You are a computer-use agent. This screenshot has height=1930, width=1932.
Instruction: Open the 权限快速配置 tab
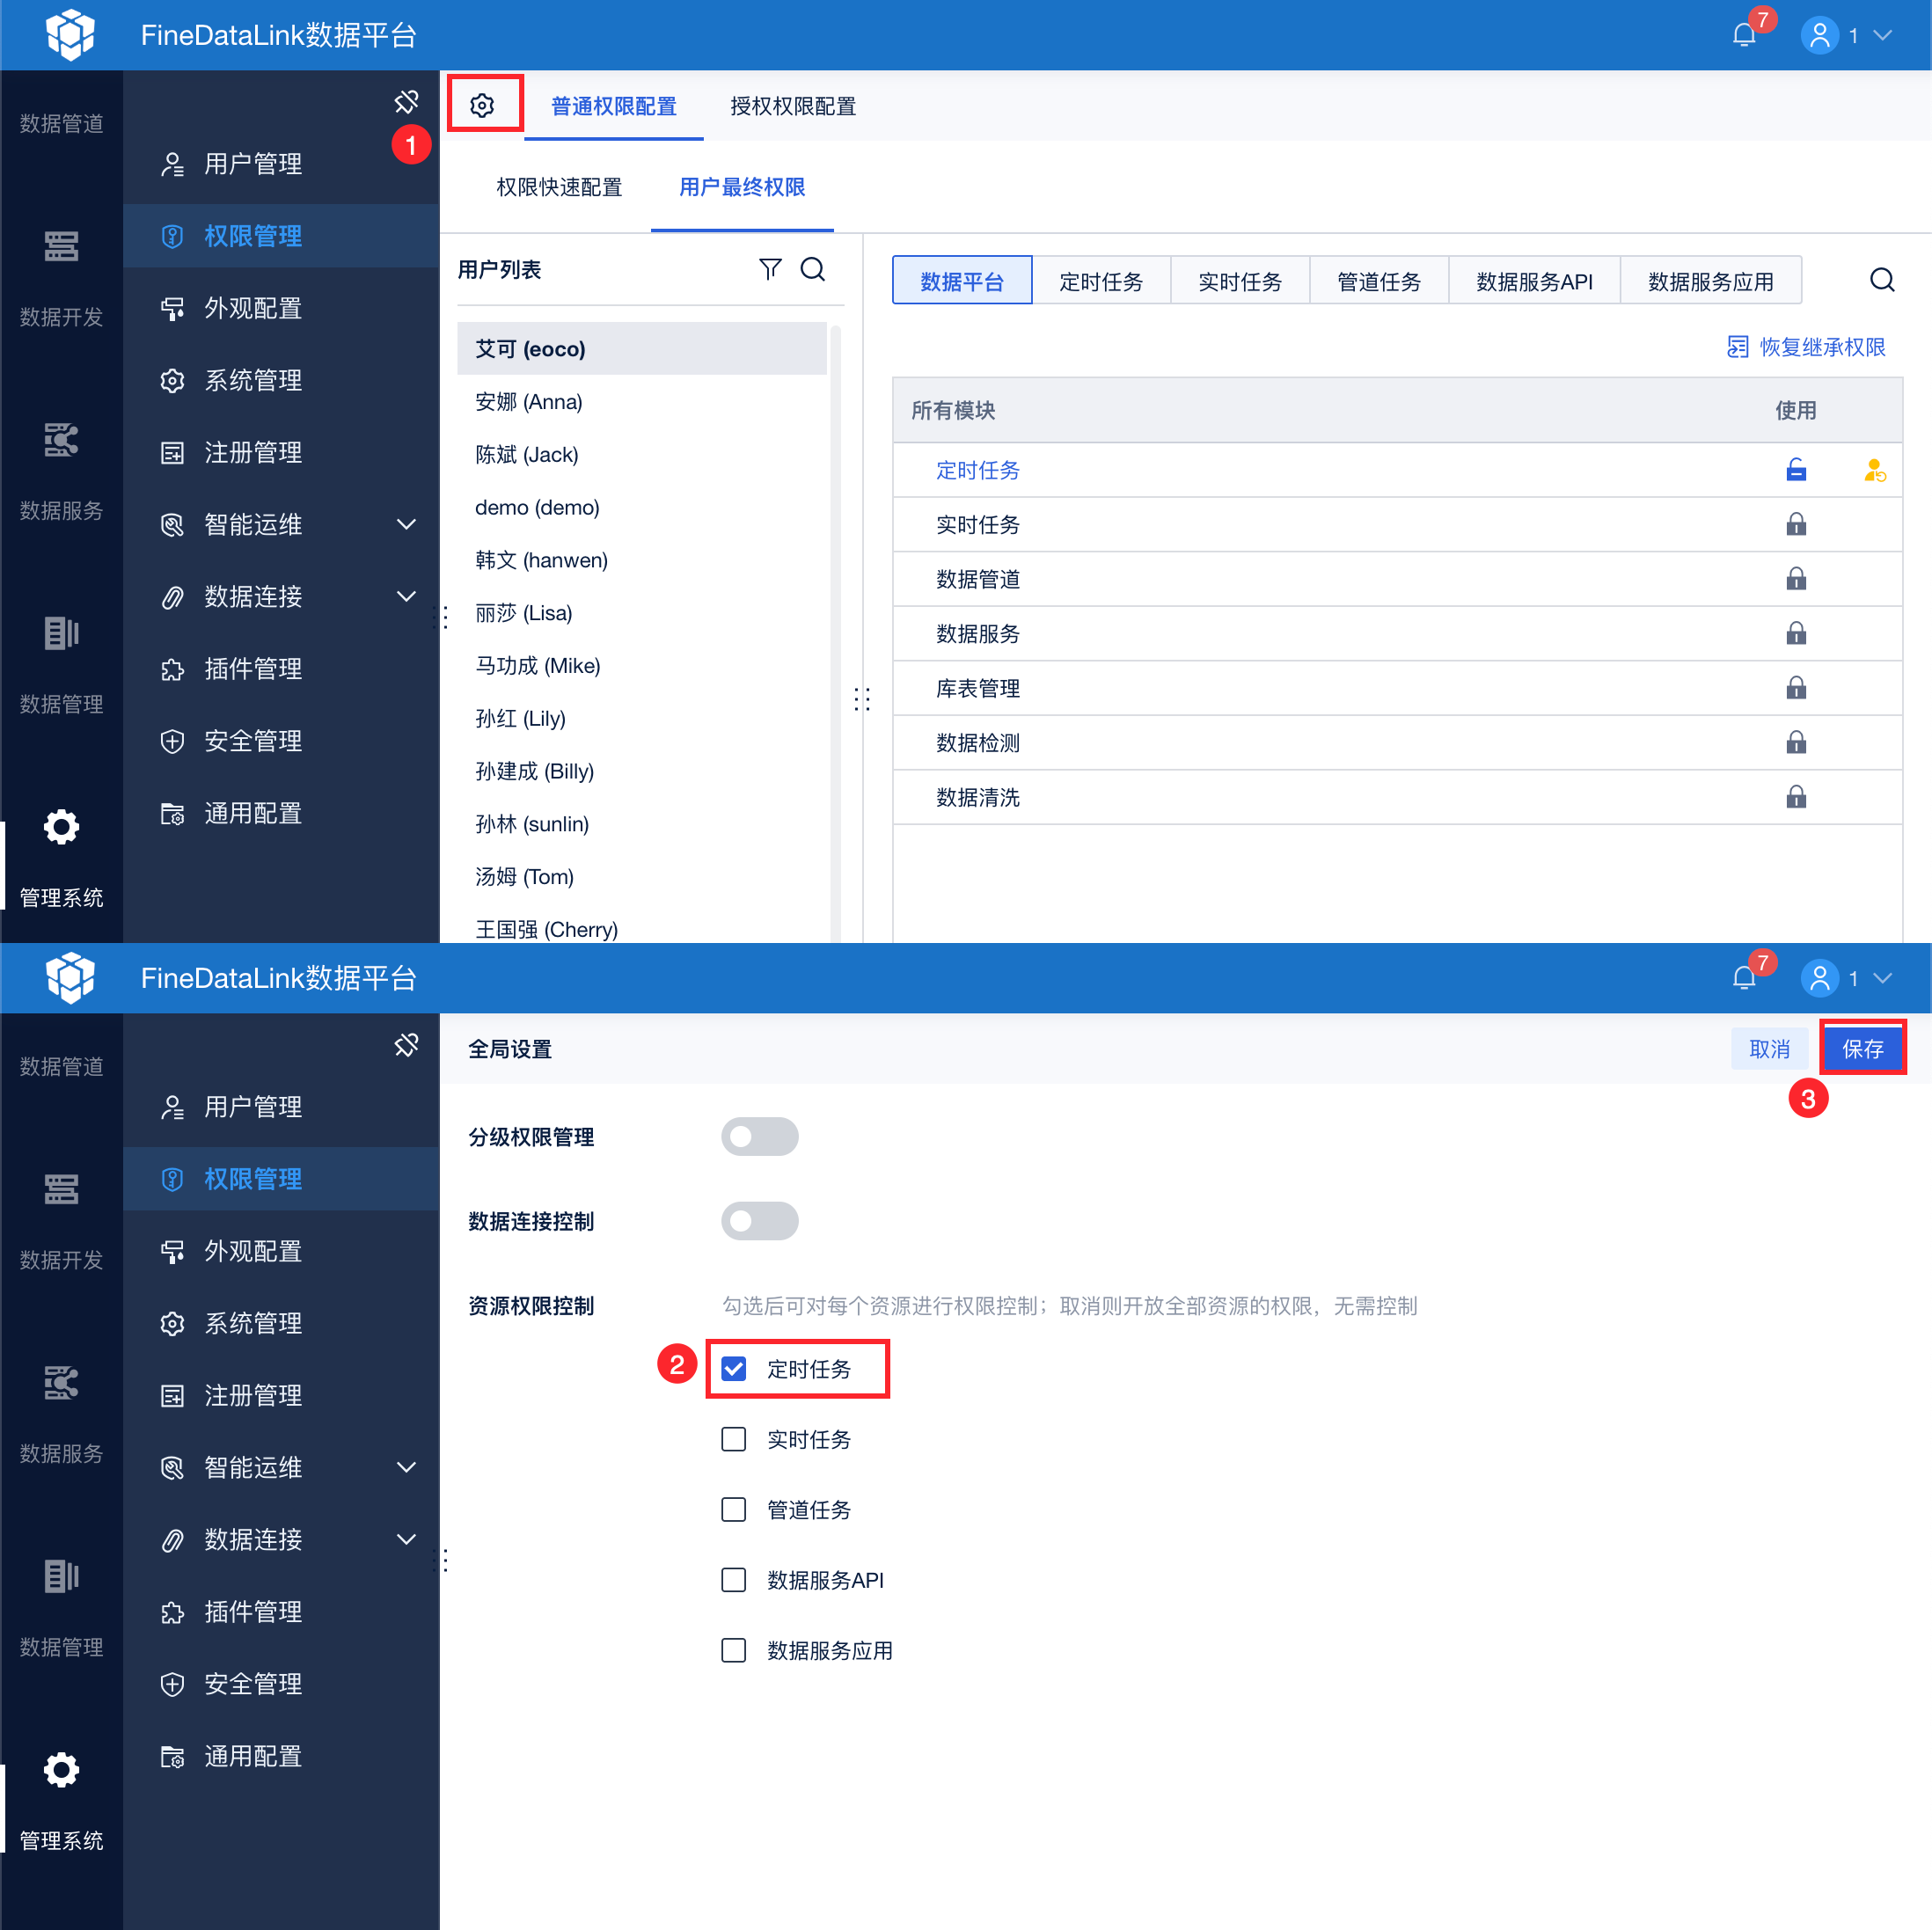point(559,187)
